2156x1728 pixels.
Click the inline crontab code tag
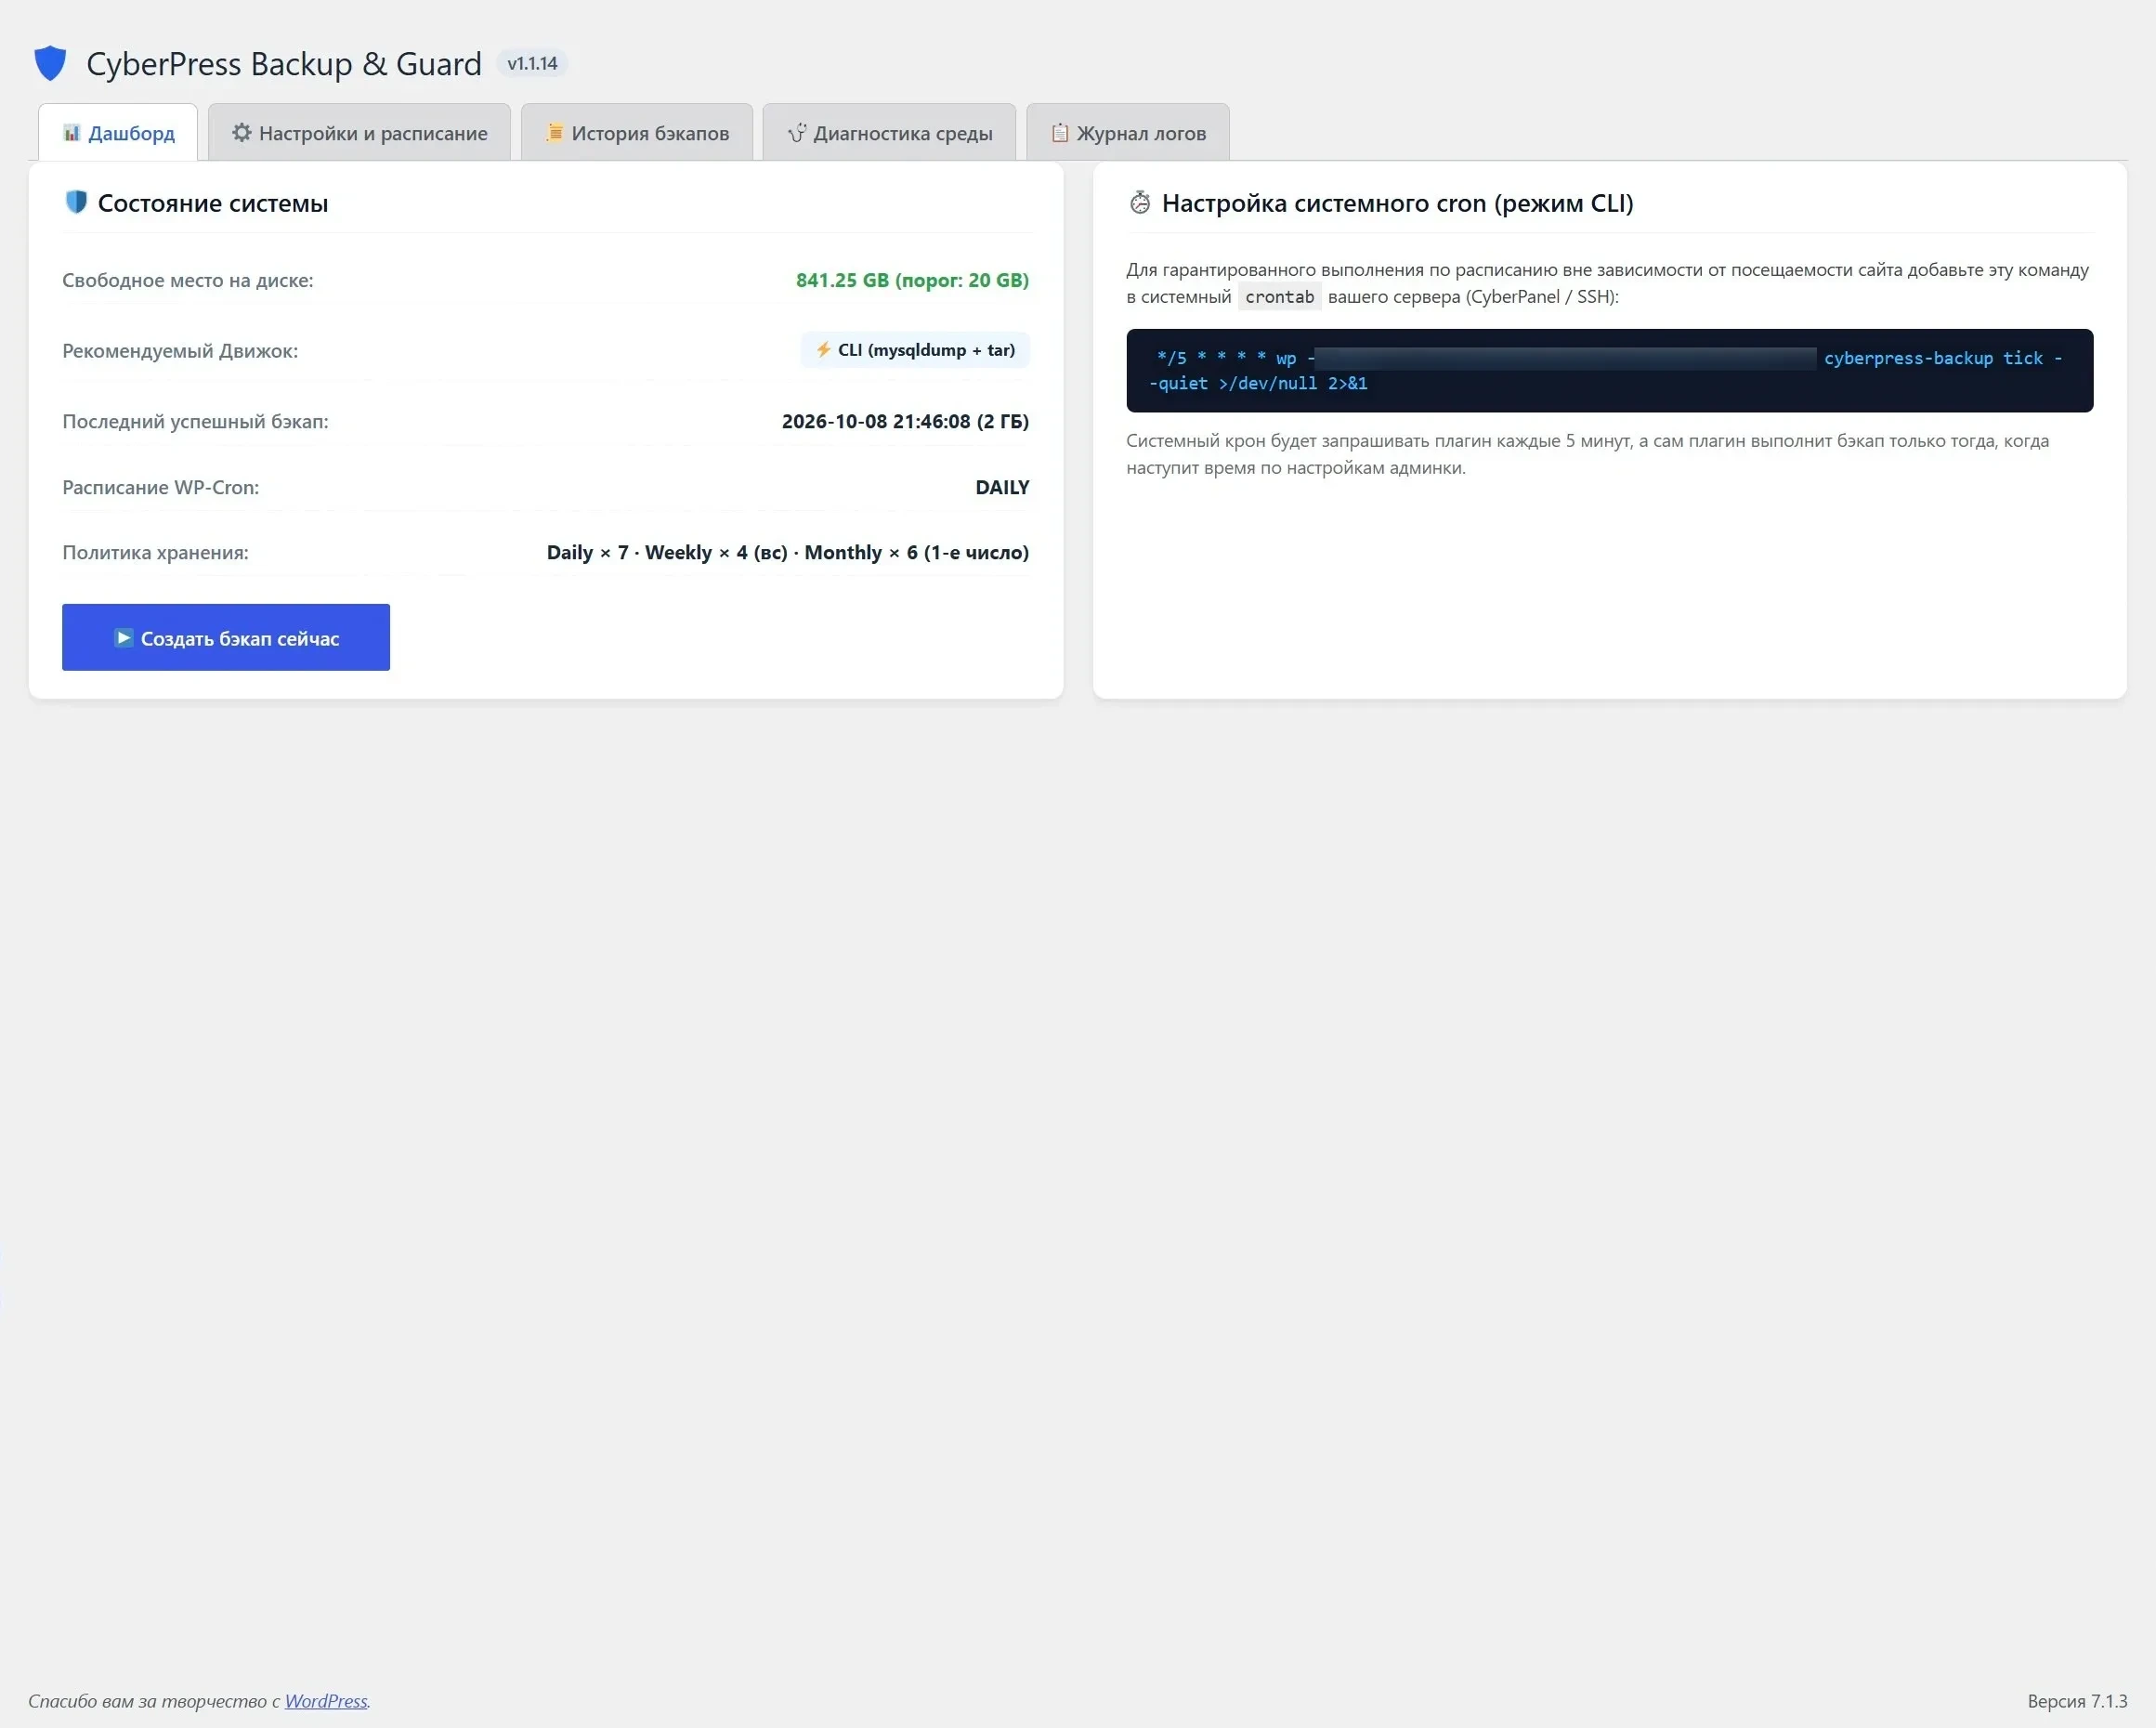click(1279, 297)
